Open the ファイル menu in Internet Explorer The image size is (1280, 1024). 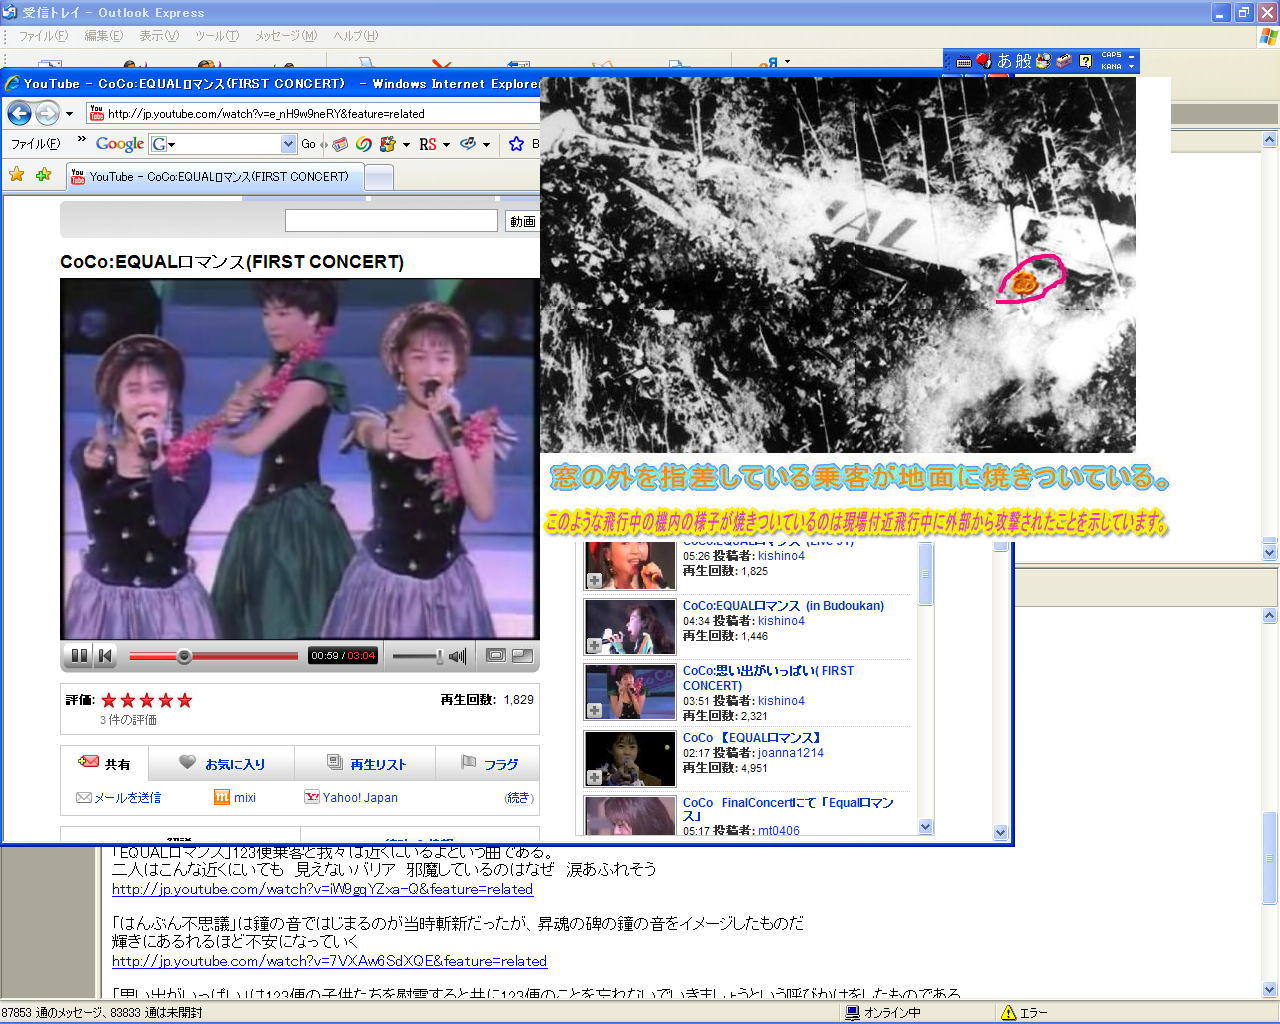tap(35, 144)
